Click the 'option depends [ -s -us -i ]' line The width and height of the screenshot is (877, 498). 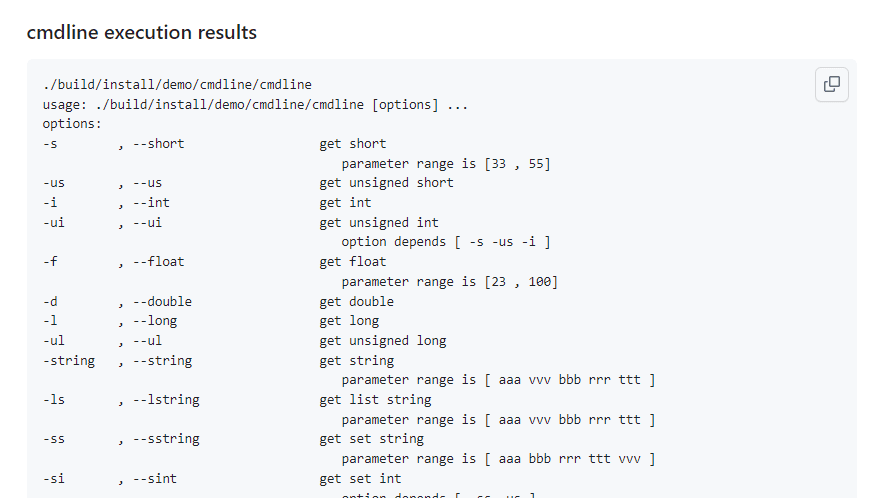coord(446,242)
